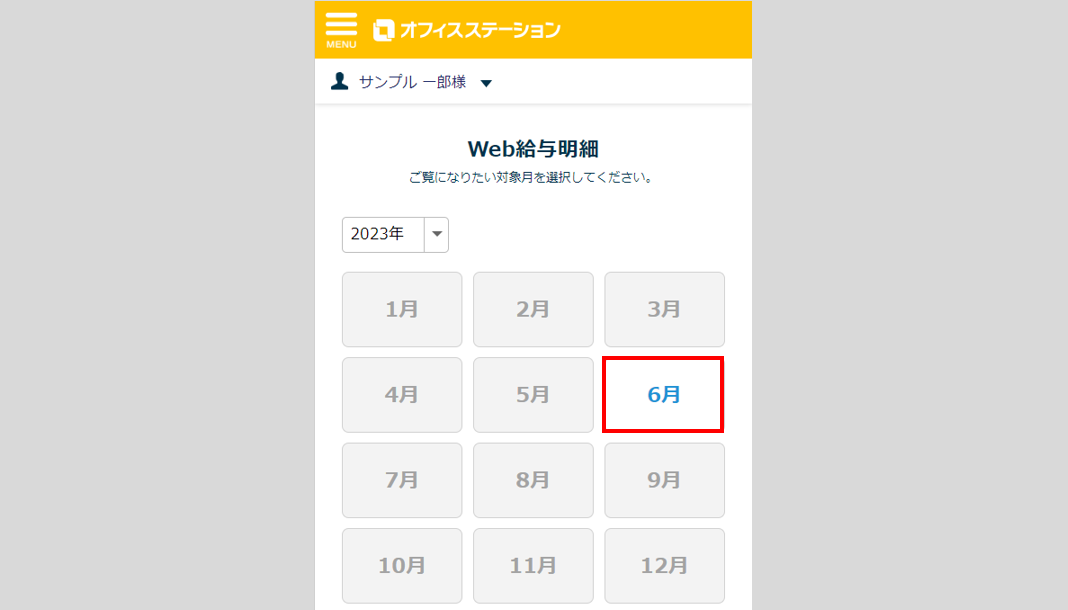Open the 12月 month tile

(x=664, y=566)
